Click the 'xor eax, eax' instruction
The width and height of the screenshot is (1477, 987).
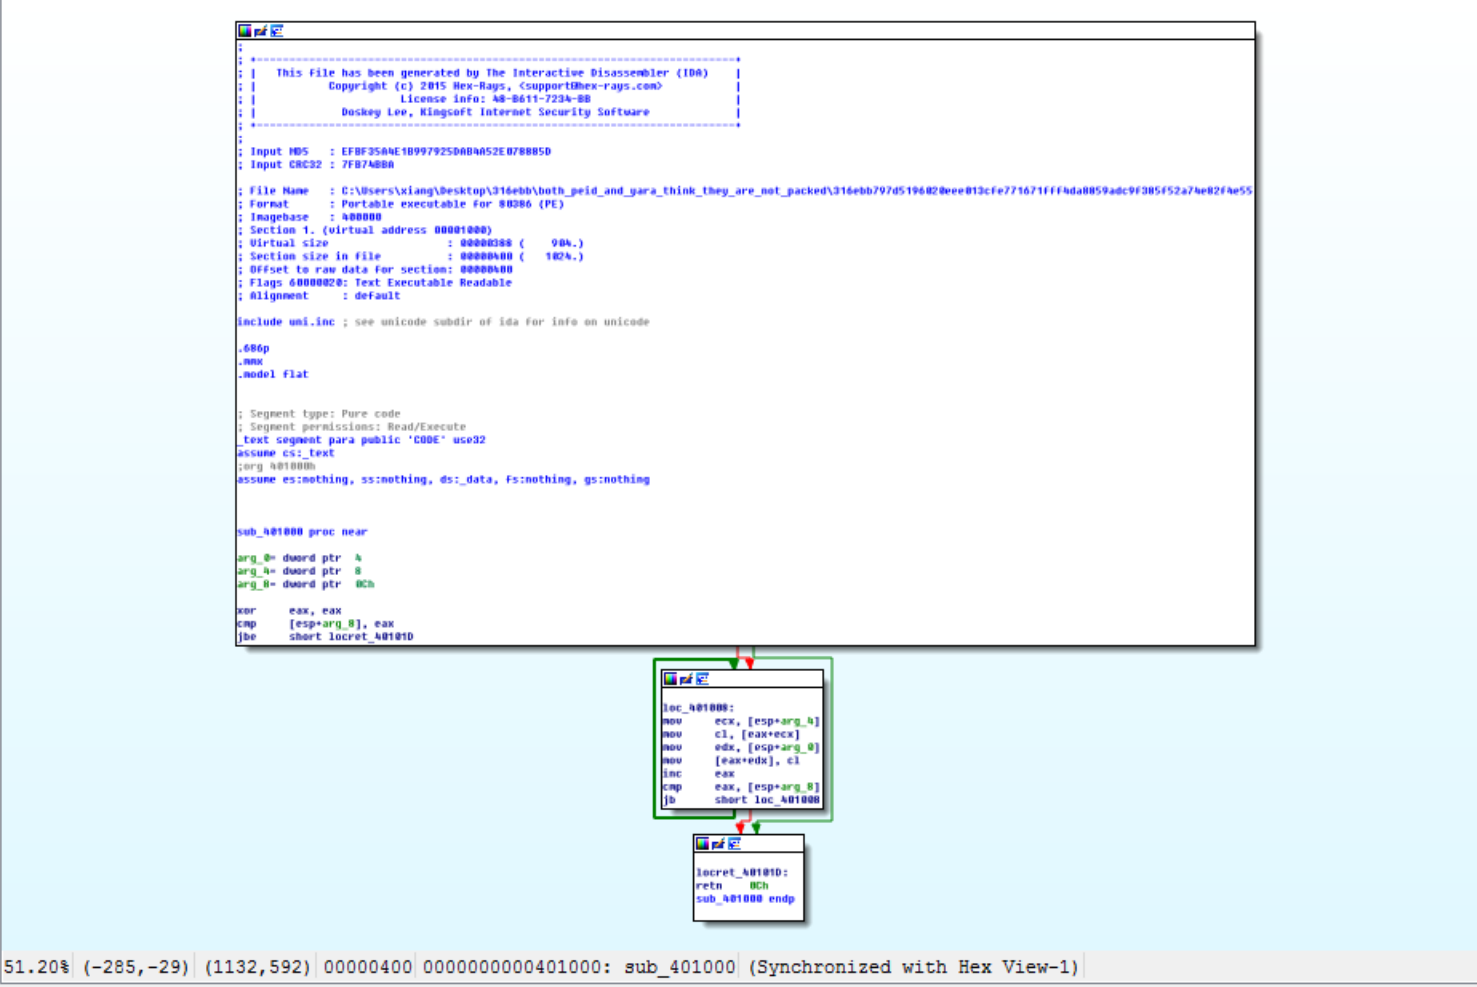point(290,610)
